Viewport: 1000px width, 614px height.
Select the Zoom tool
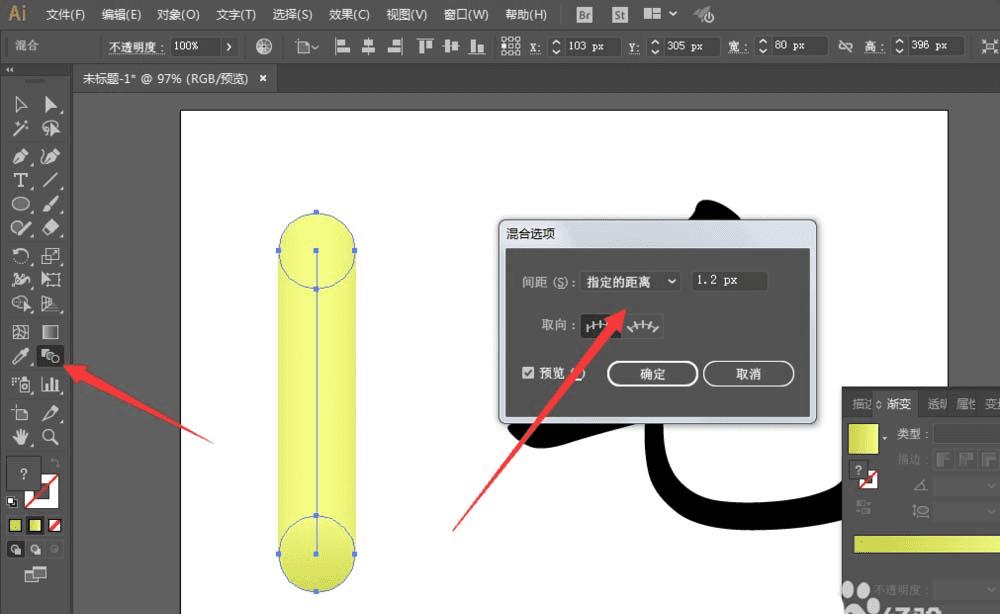pos(50,437)
